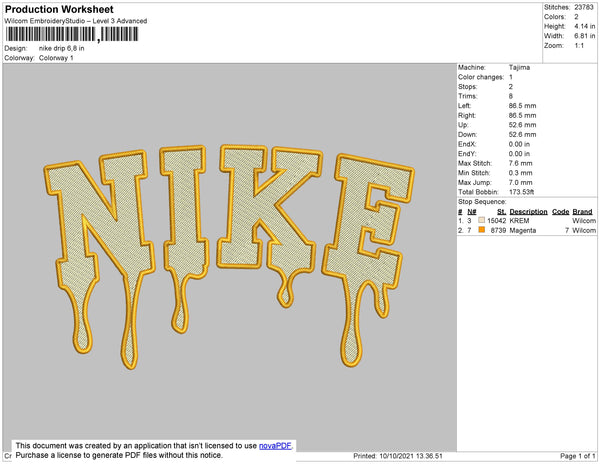
Task: Select the stitches count 23783
Action: 584,7
